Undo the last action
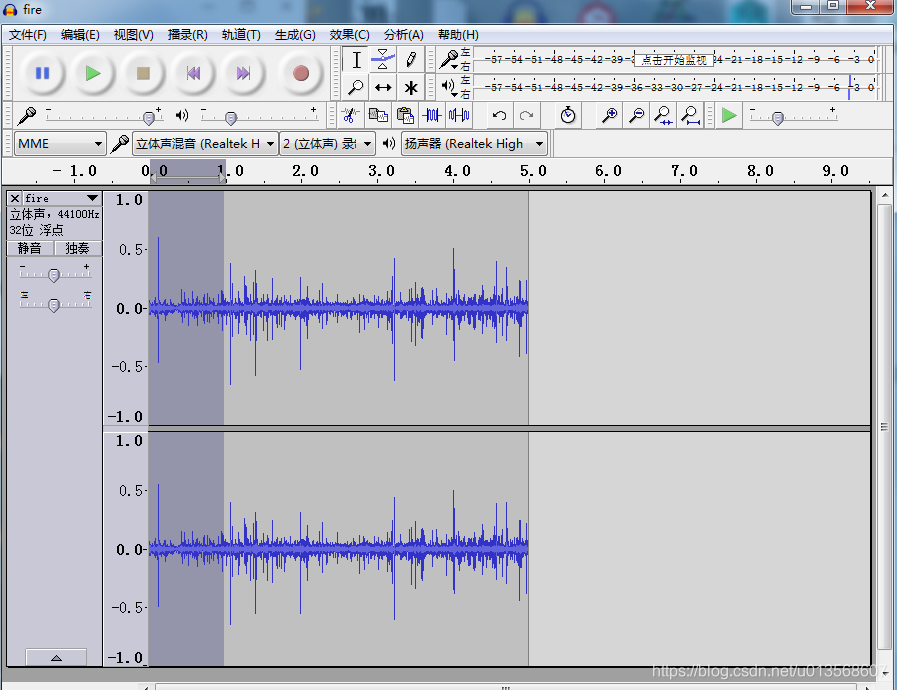Viewport: 897px width, 690px height. 499,116
